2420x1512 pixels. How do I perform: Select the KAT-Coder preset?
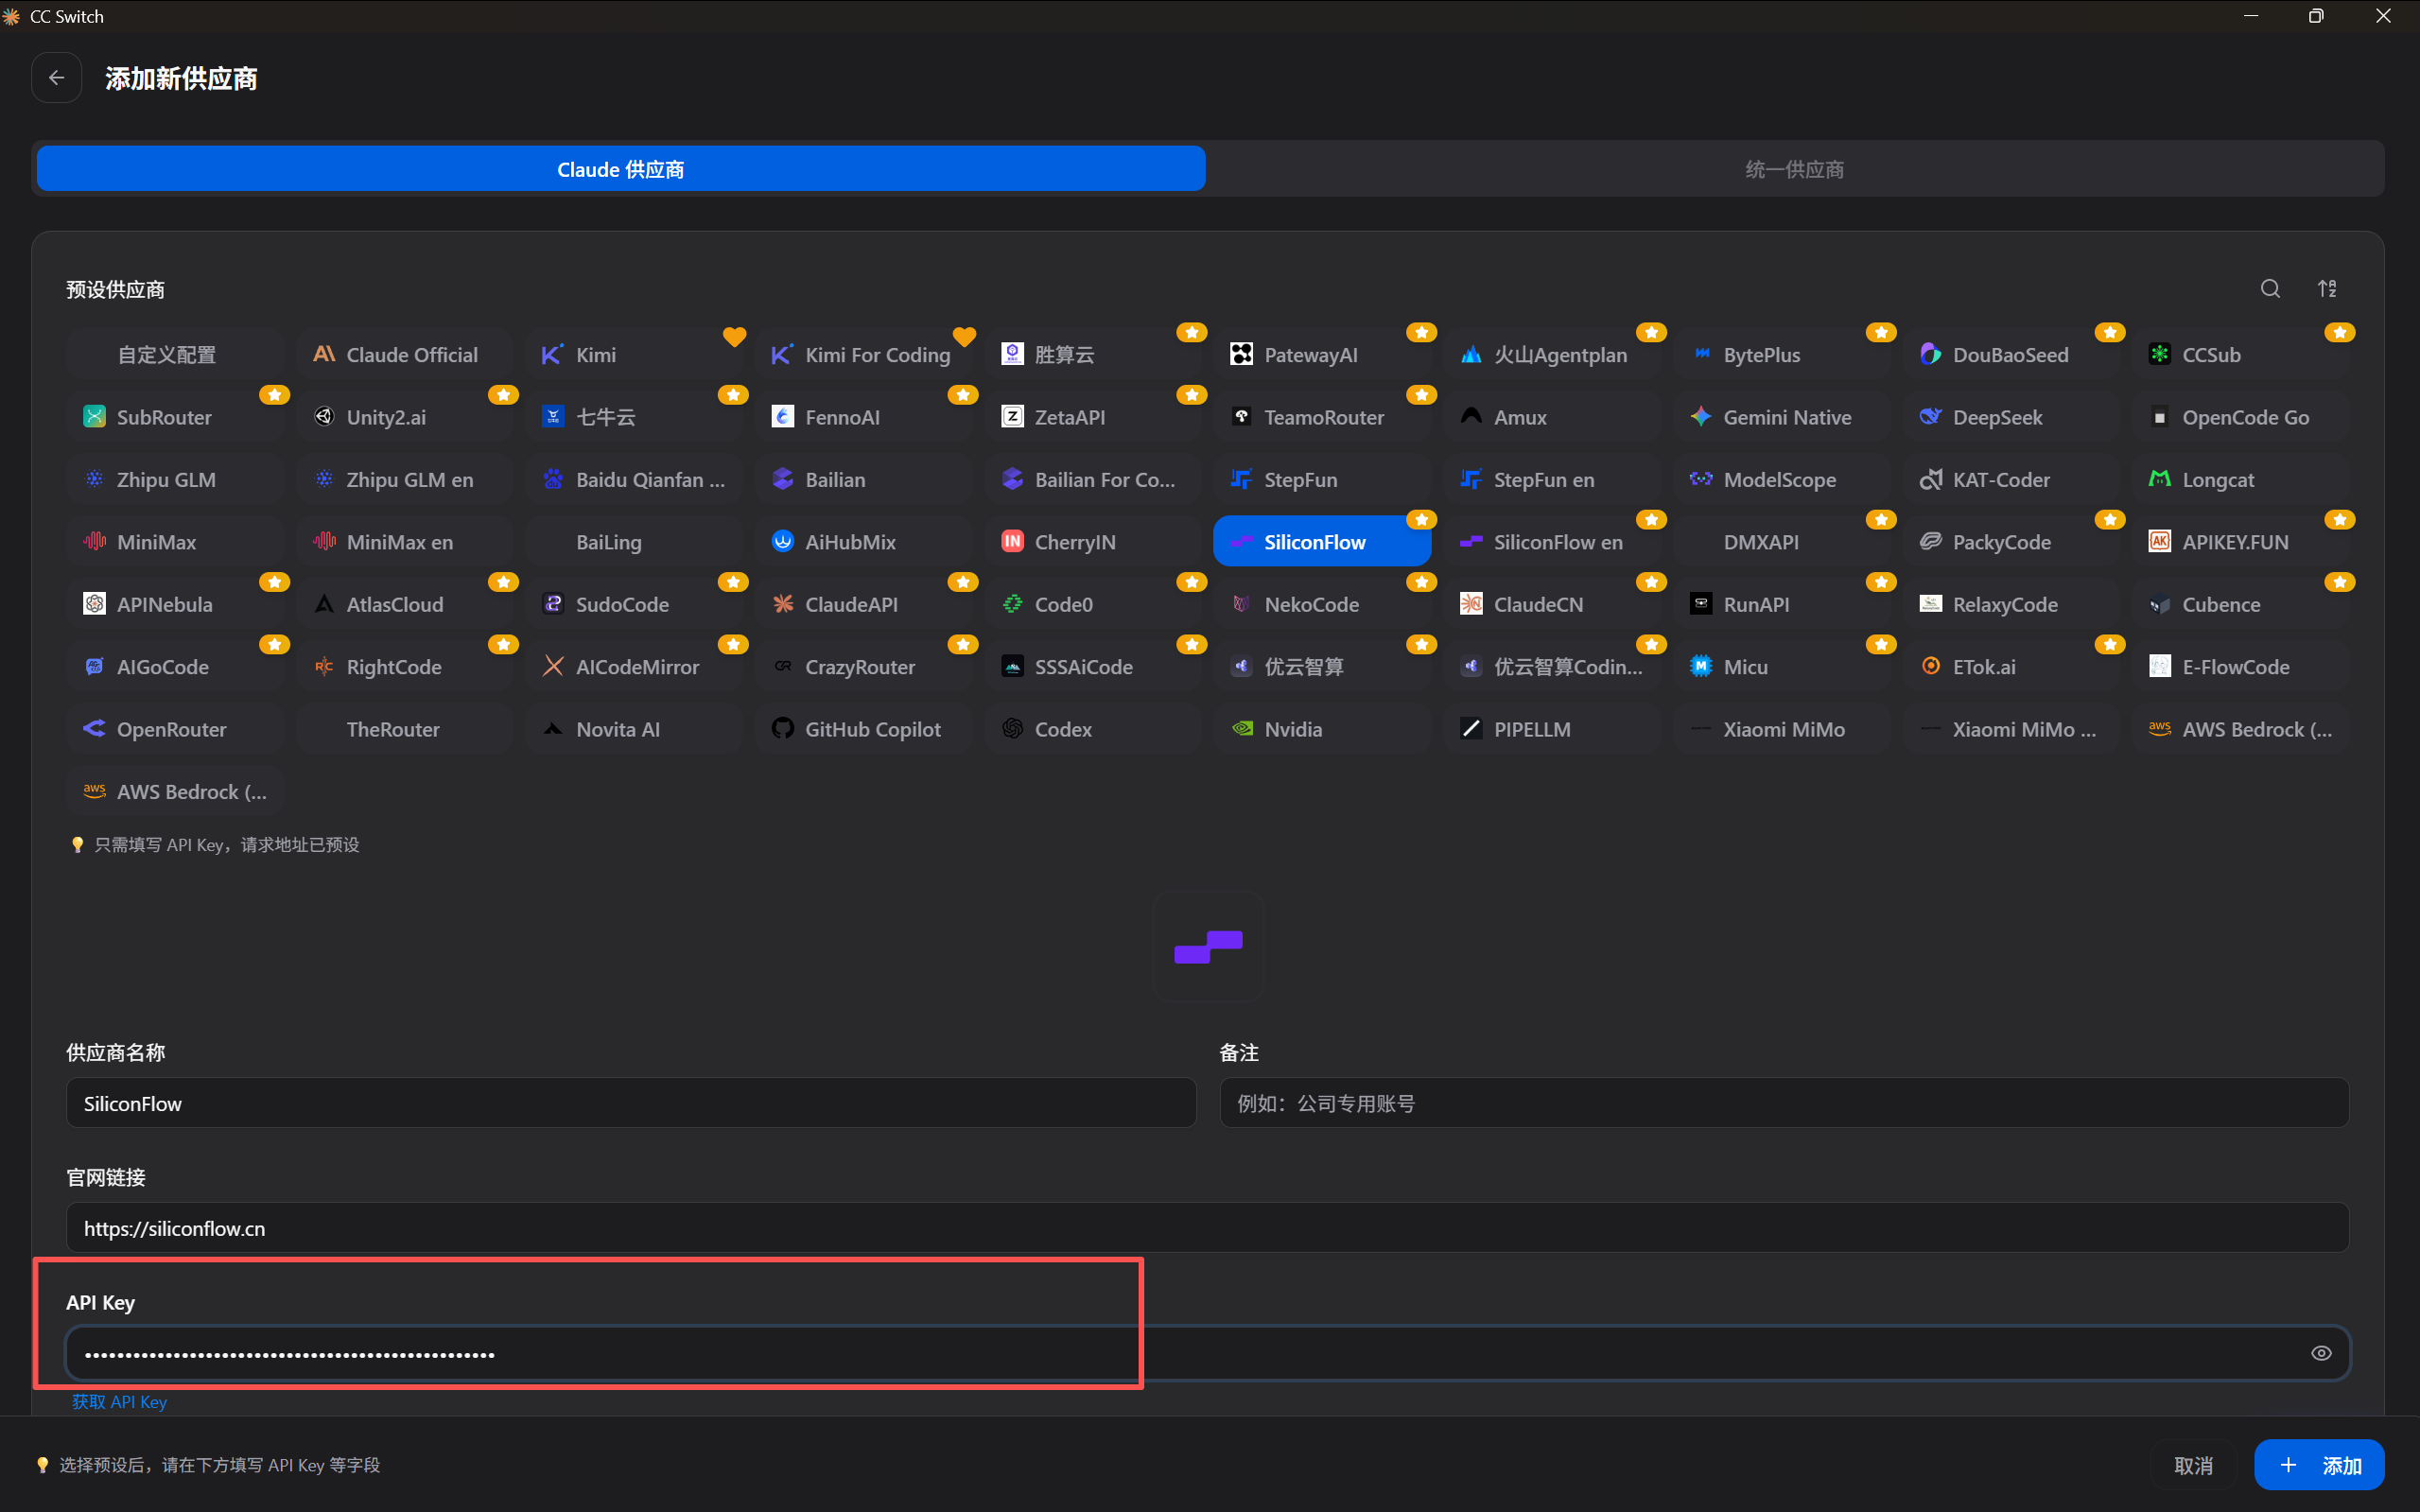(x=2011, y=479)
